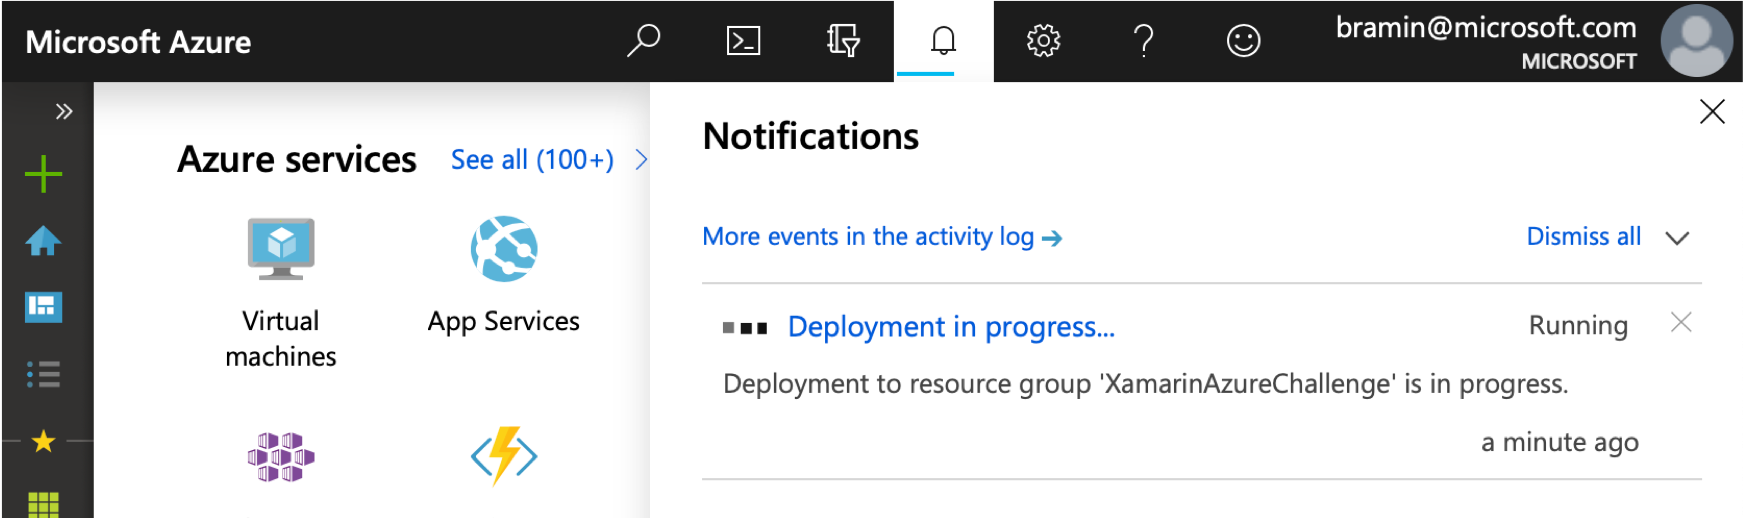Open Virtual machines service icon
The height and width of the screenshot is (518, 1743).
coord(281,249)
